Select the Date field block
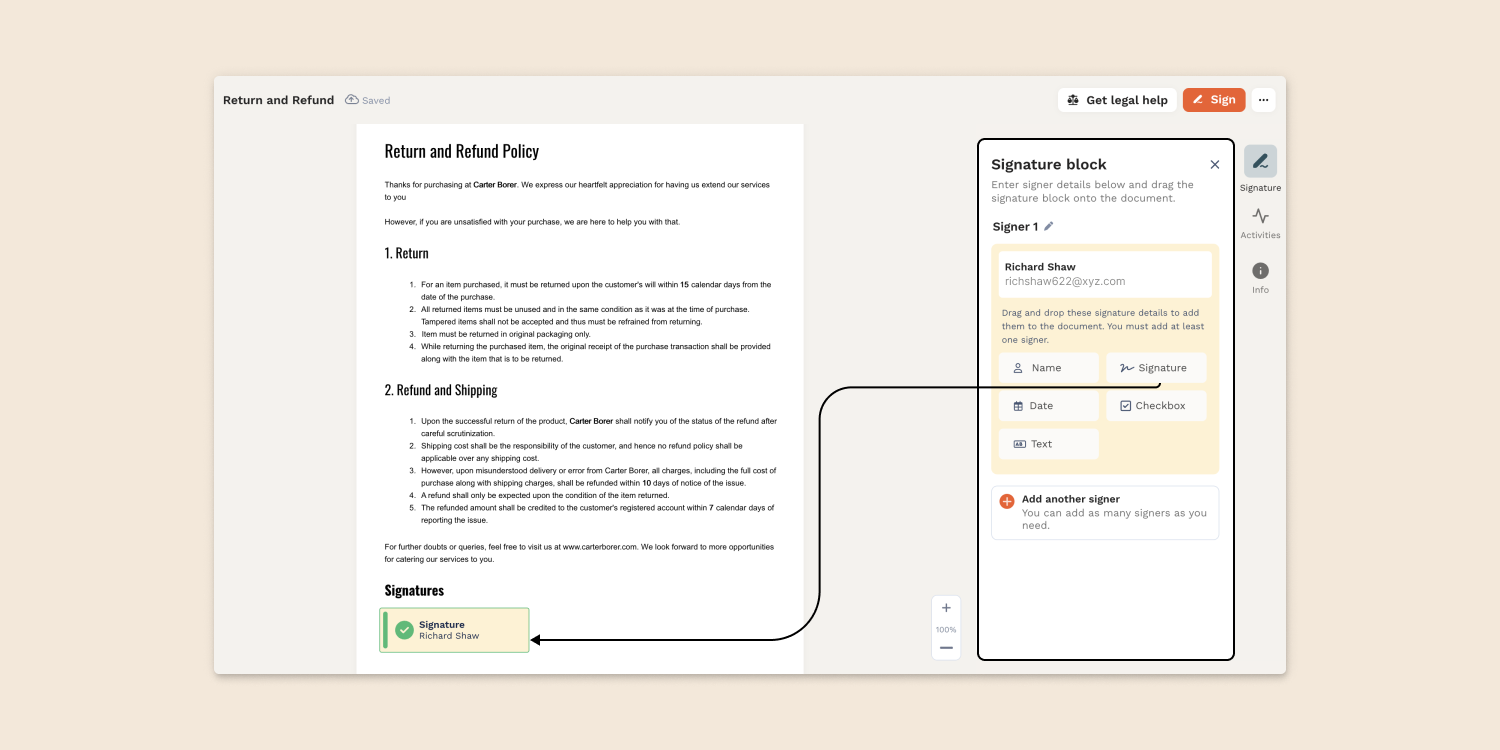 pyautogui.click(x=1048, y=406)
